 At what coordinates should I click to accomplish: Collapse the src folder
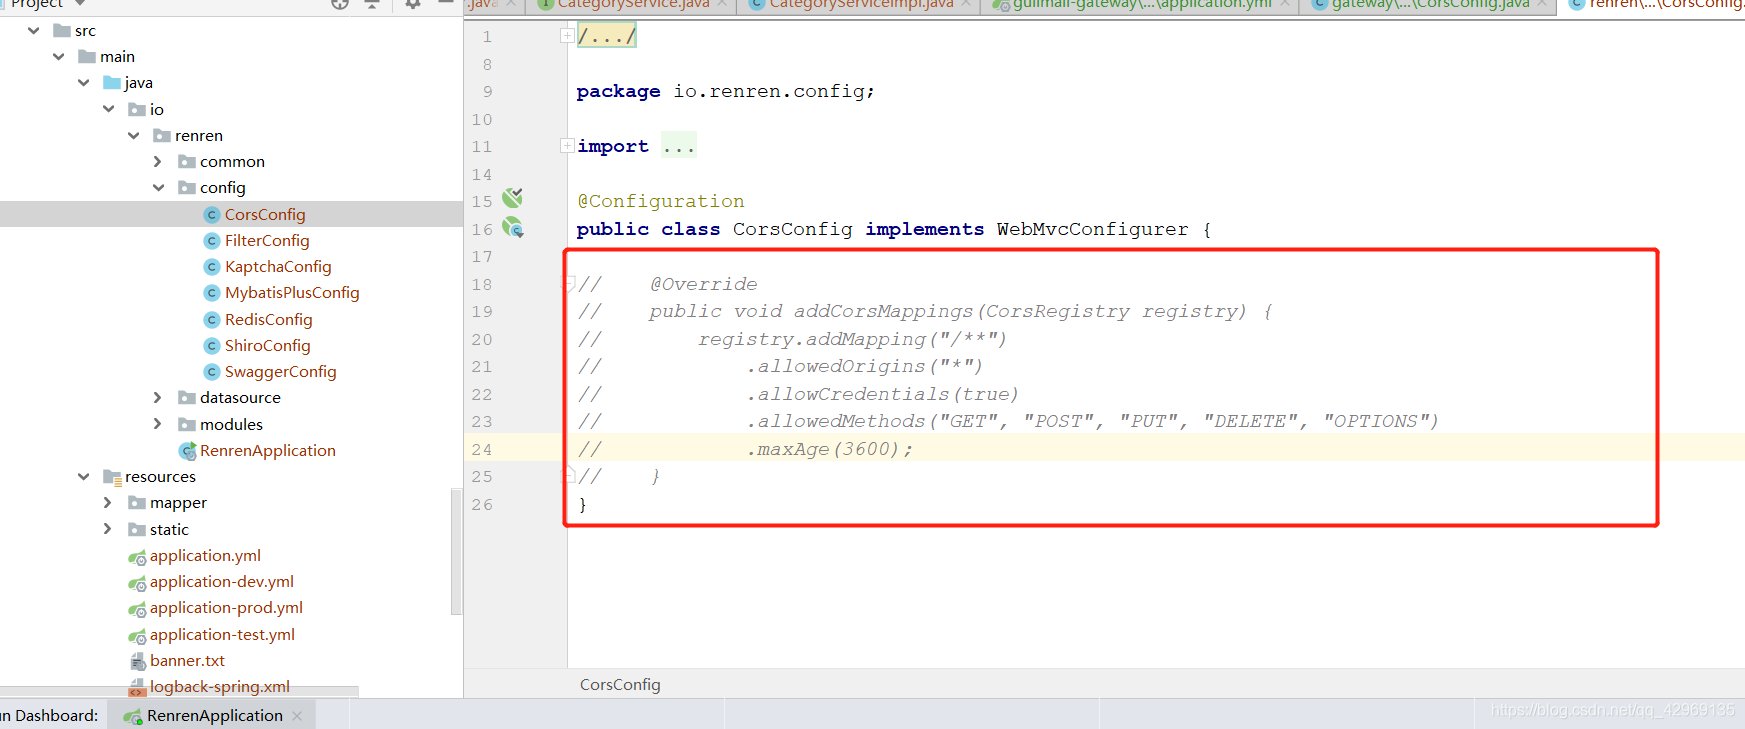(x=34, y=31)
